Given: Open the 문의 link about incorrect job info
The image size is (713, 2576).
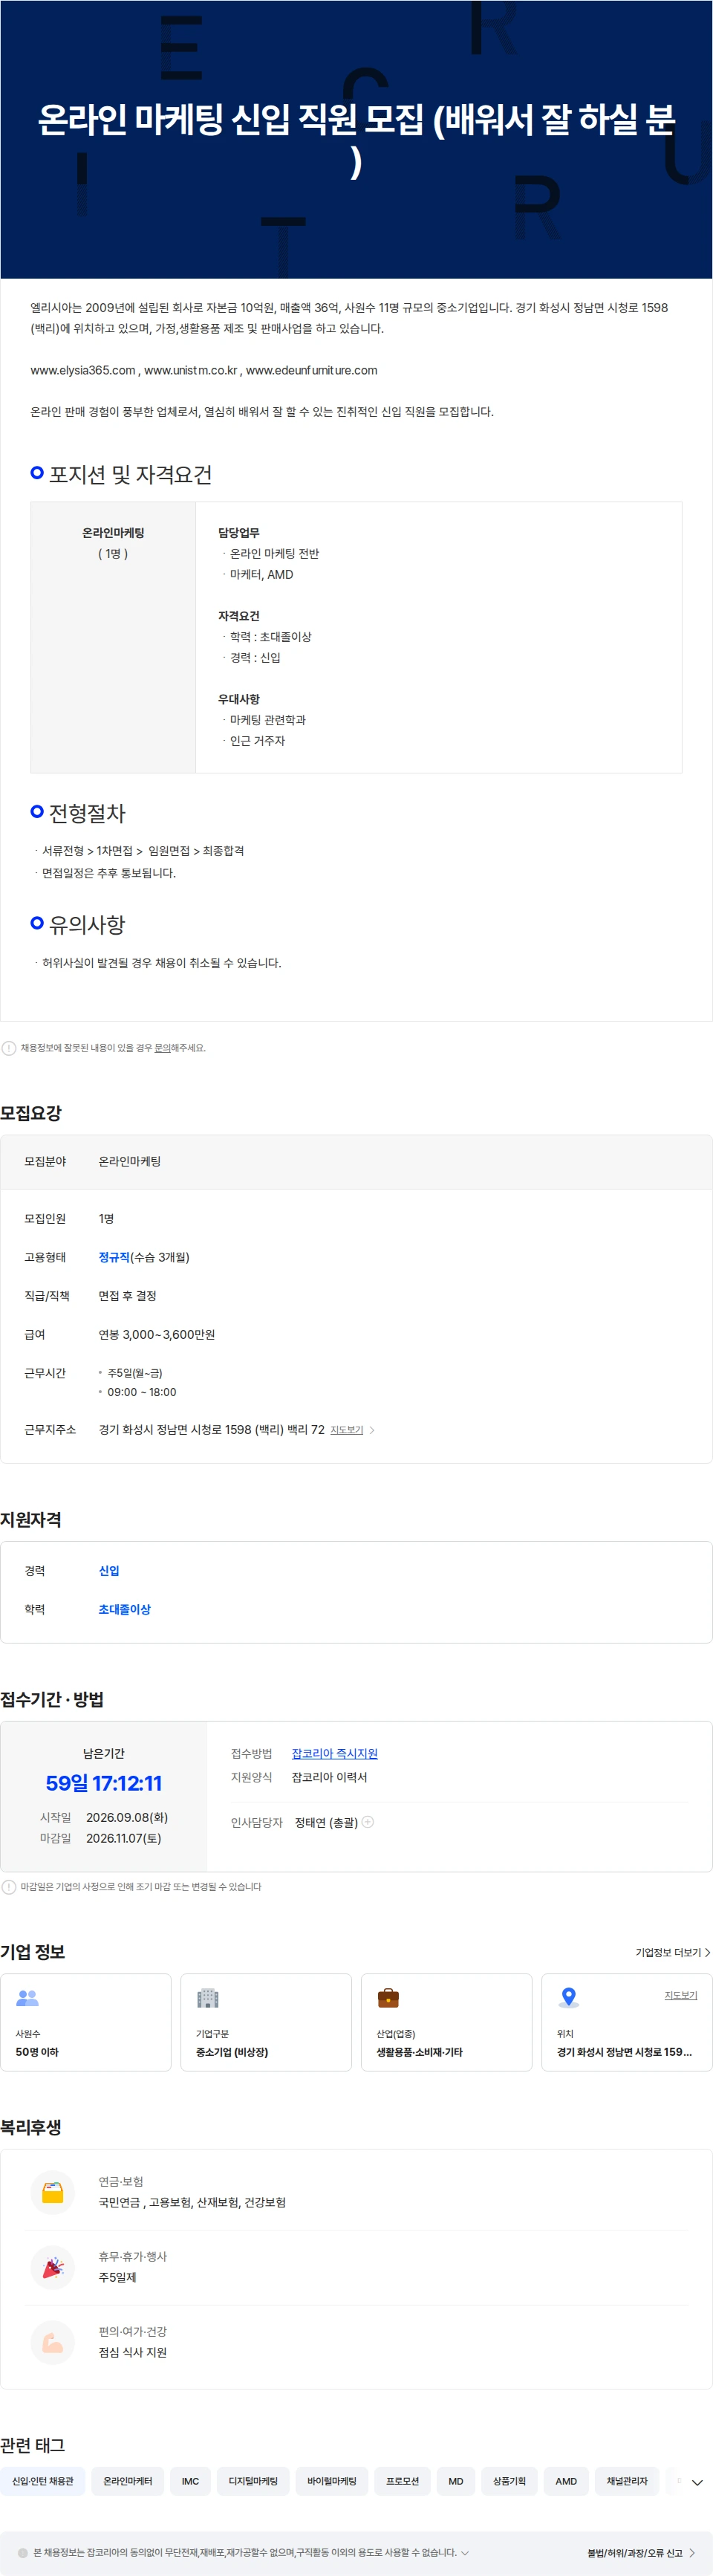Looking at the screenshot, I should tap(161, 1048).
